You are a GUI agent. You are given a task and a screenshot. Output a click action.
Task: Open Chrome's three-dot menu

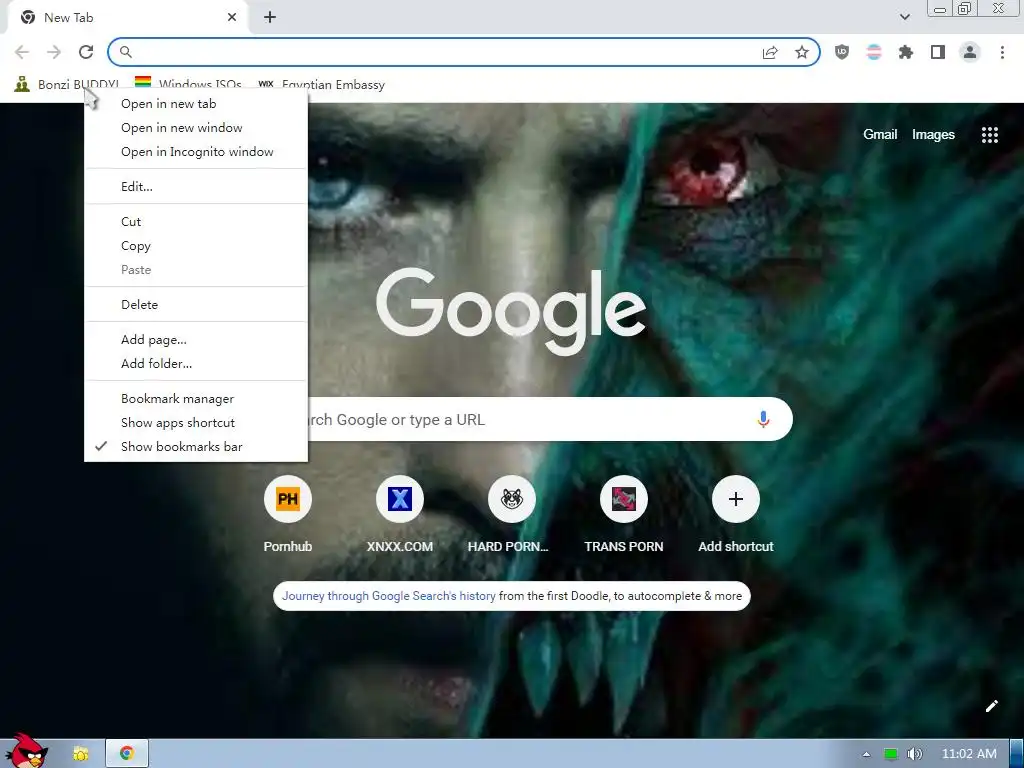click(x=1002, y=52)
